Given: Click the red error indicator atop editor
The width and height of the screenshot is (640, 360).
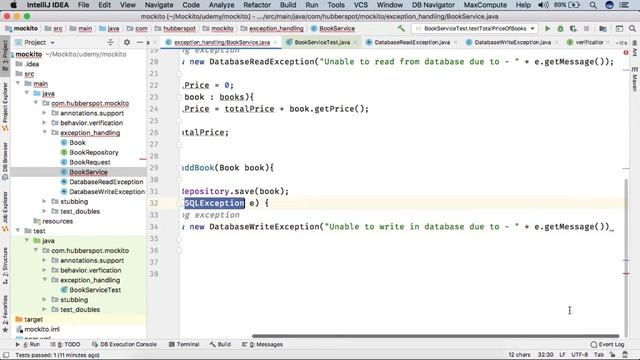Looking at the screenshot, I should 626,53.
